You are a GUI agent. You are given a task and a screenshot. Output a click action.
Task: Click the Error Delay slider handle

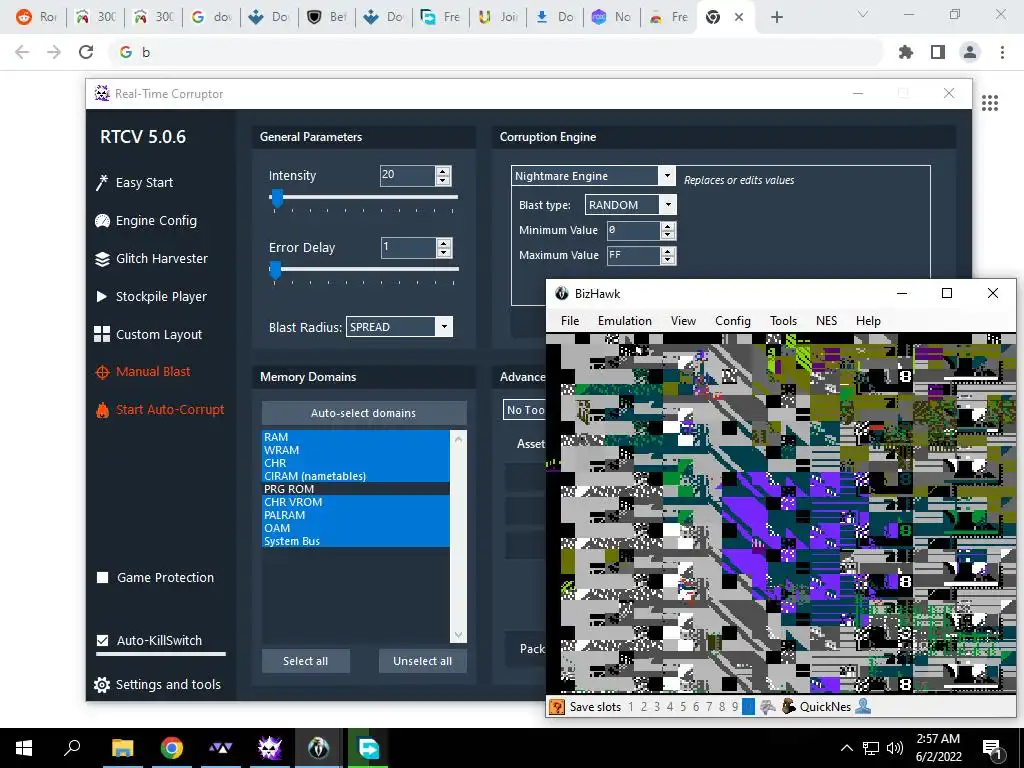point(276,270)
